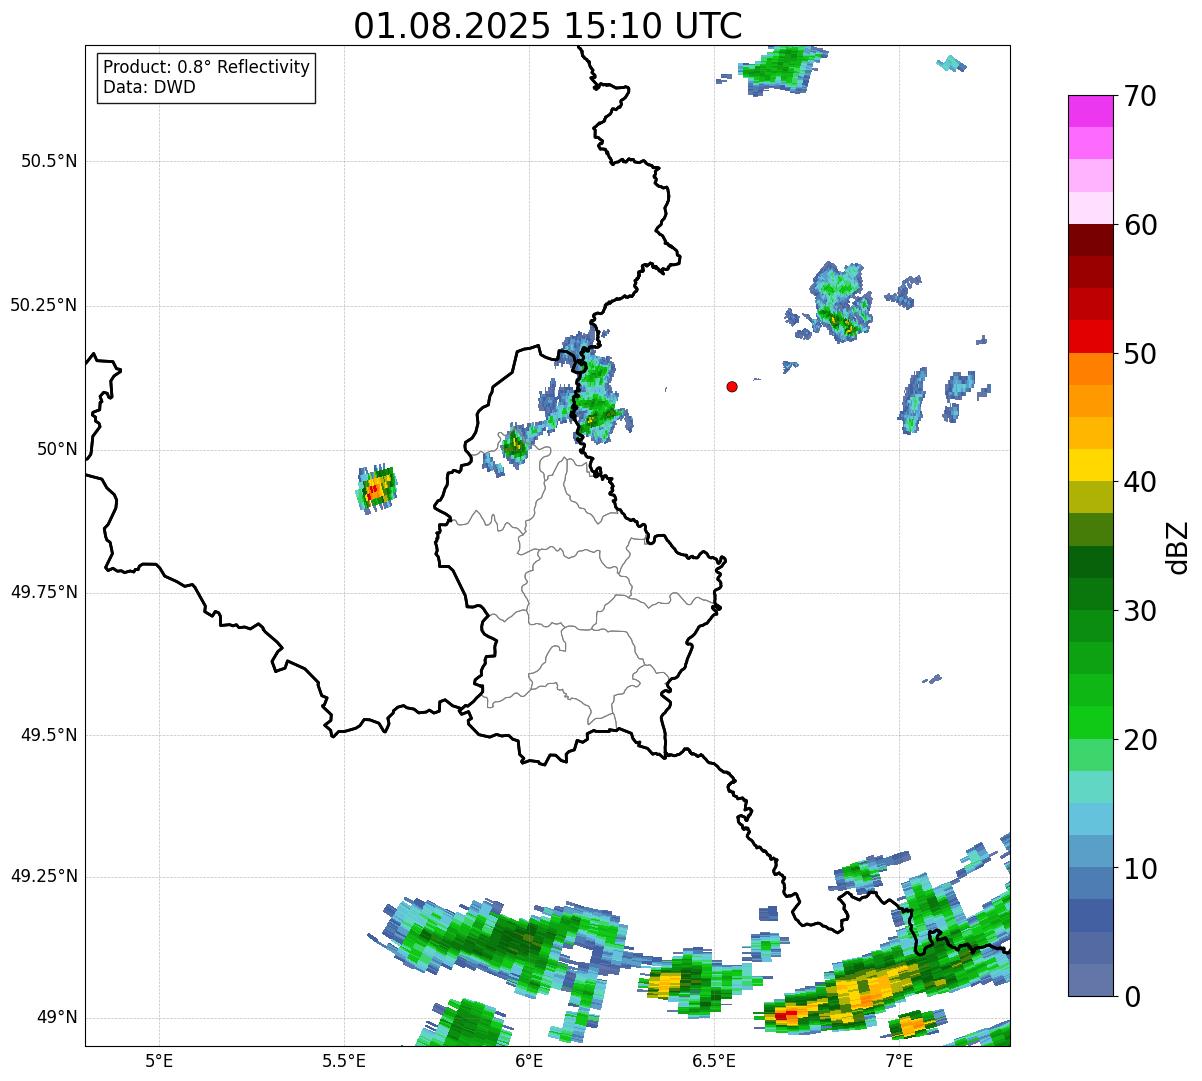Click the 7°E longitude label
This screenshot has width=1202, height=1081.
tap(899, 1061)
